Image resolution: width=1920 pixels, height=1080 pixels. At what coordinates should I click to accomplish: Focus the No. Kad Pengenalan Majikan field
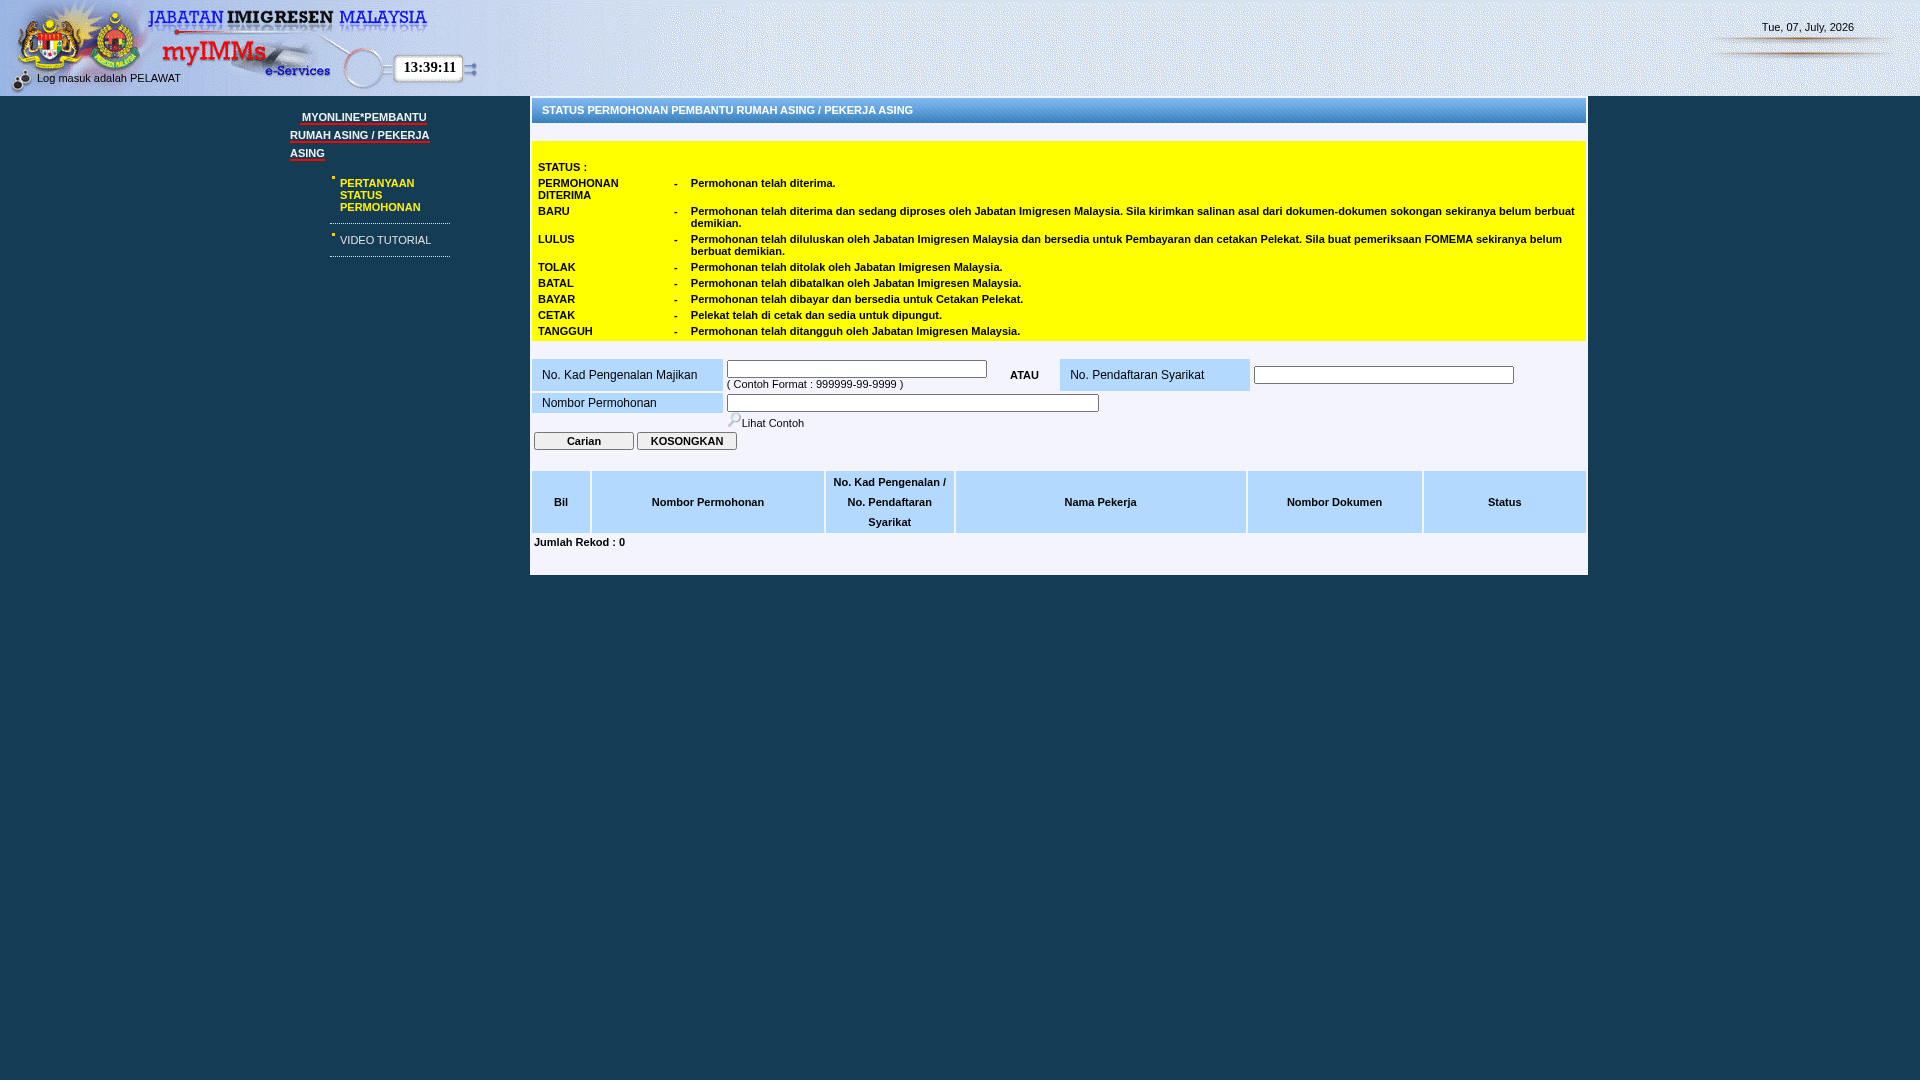point(857,369)
